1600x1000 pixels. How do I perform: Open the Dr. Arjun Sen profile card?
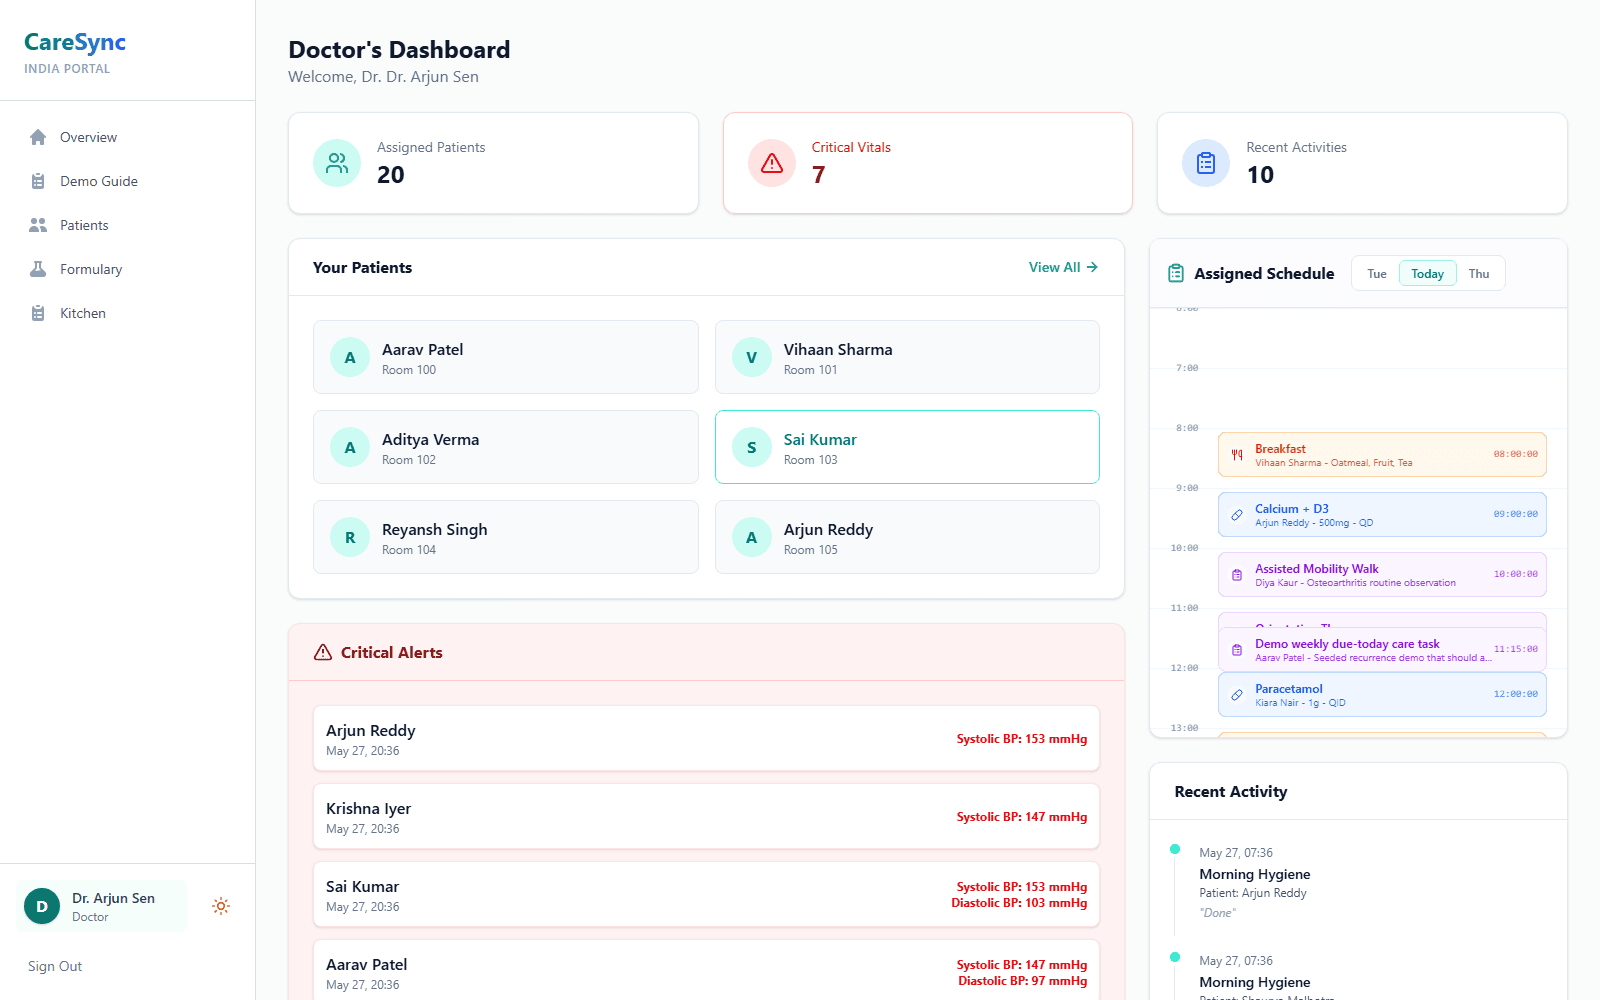[x=101, y=906]
